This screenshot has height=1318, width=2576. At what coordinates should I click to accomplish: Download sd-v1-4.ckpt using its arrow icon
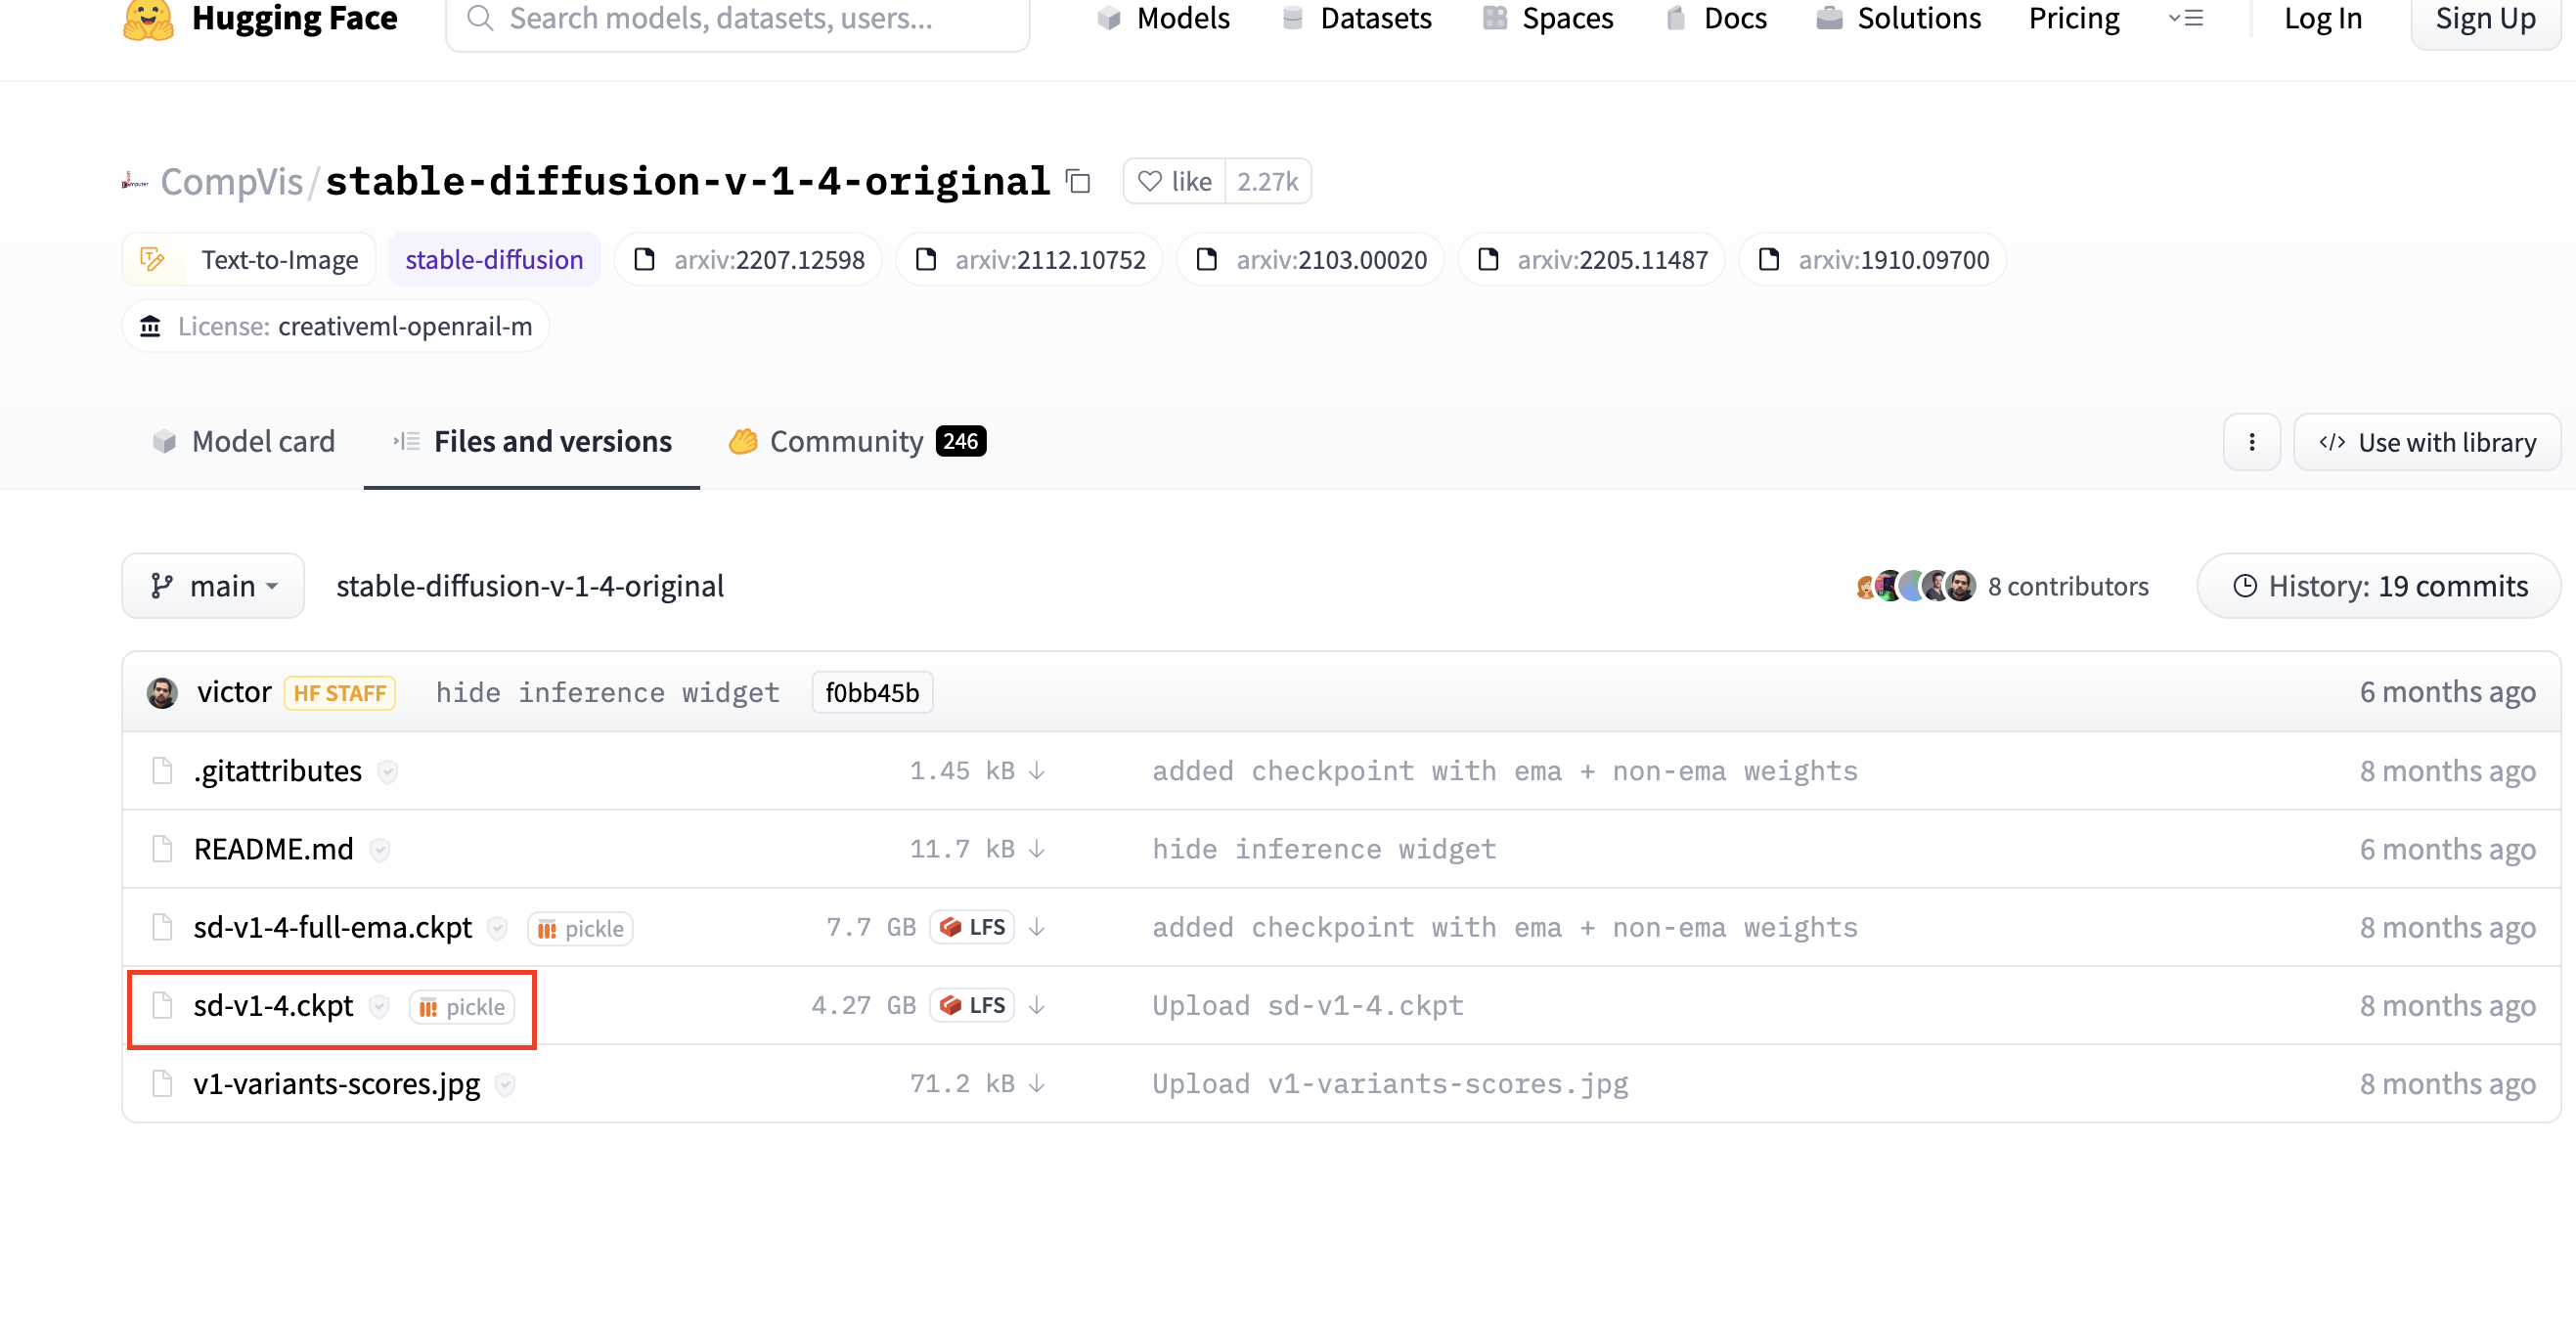1037,1005
